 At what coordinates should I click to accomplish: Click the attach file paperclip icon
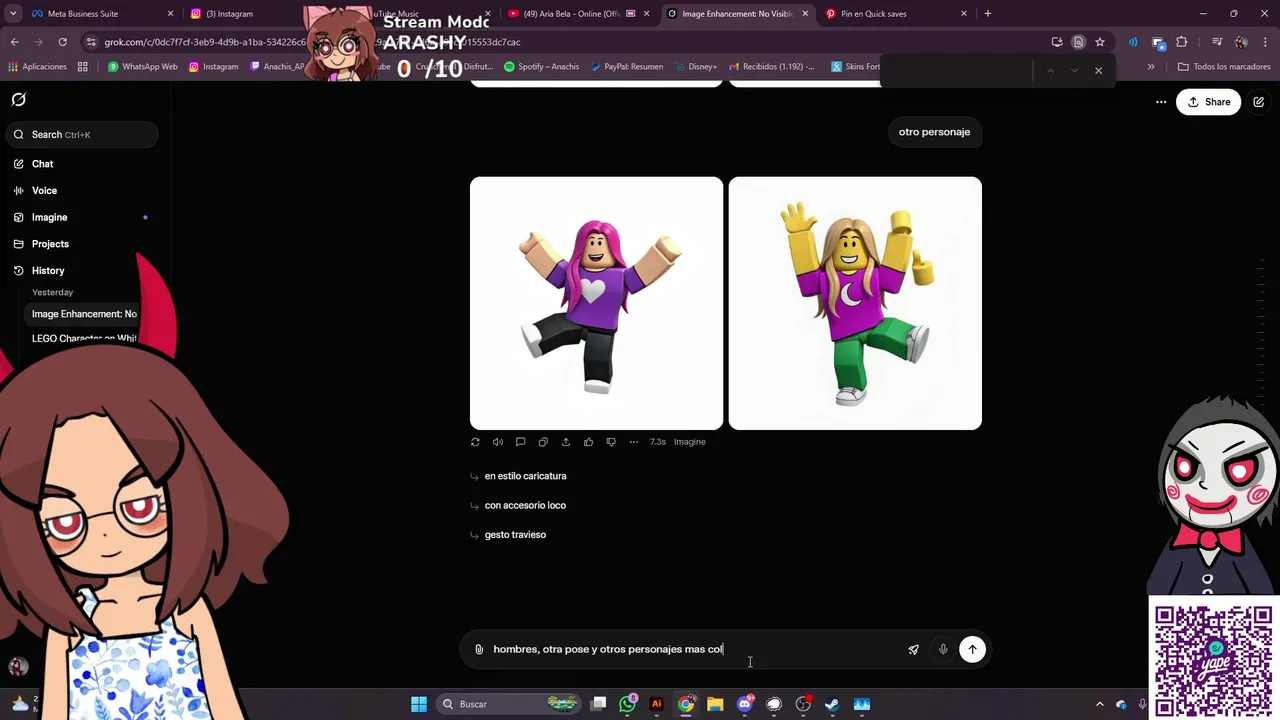click(479, 650)
